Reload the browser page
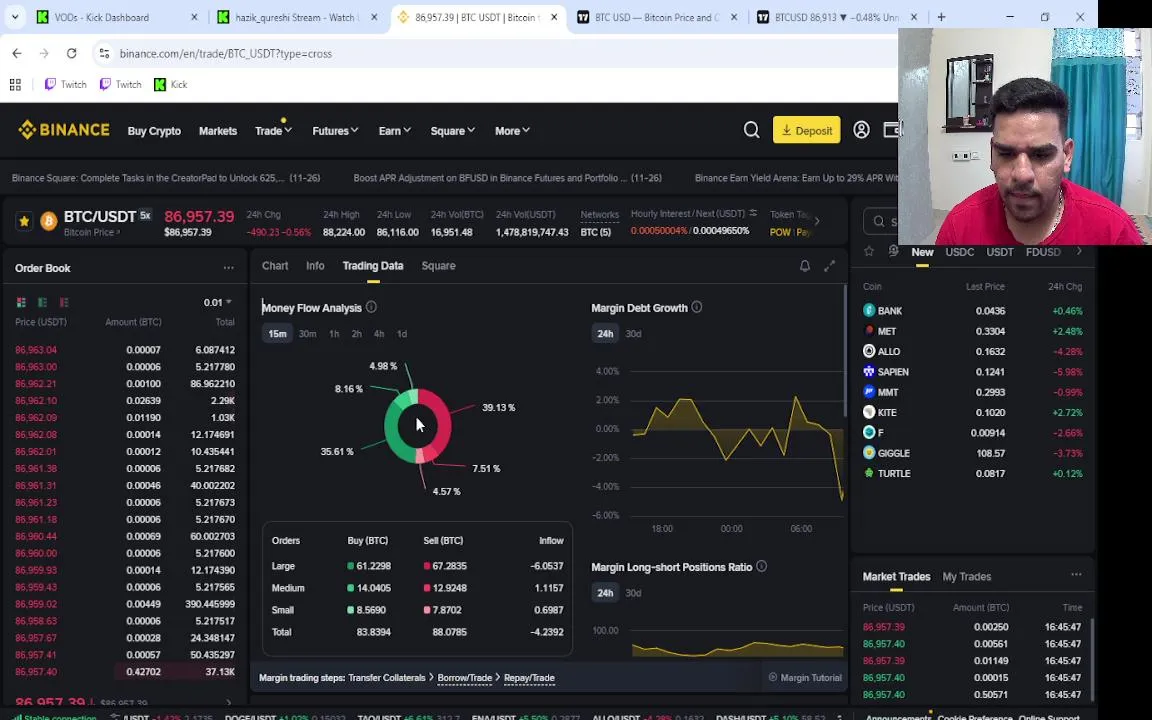The width and height of the screenshot is (1152, 720). (71, 53)
